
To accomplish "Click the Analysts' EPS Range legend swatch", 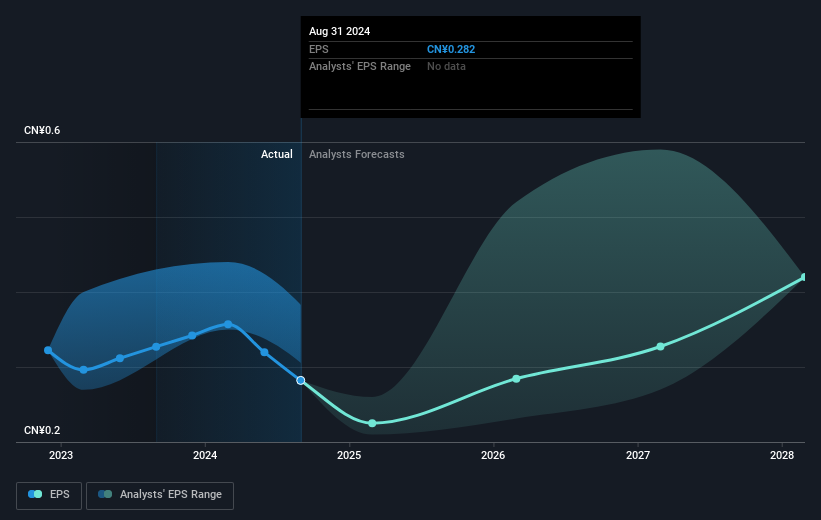I will 105,494.
